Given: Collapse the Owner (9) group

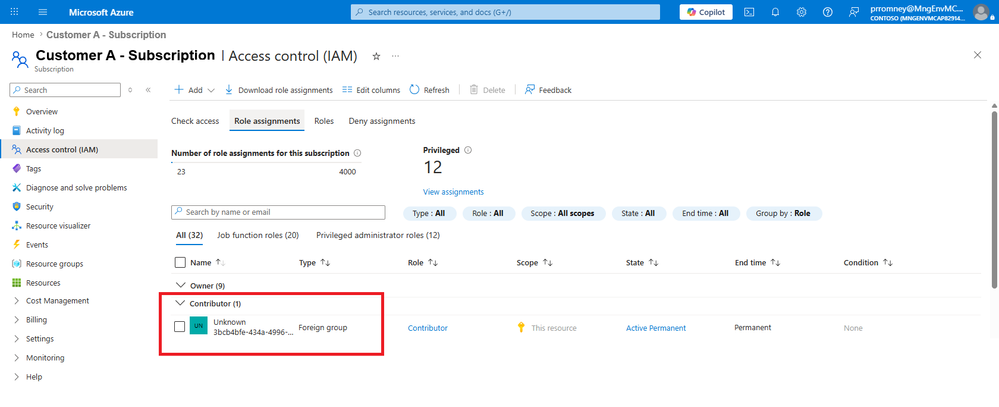Looking at the screenshot, I should coord(180,285).
